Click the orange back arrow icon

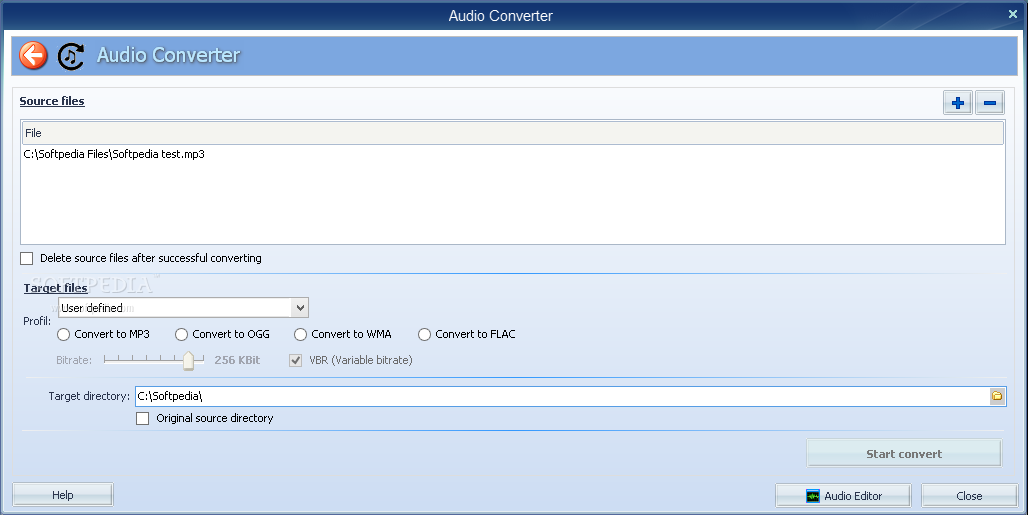[x=33, y=55]
